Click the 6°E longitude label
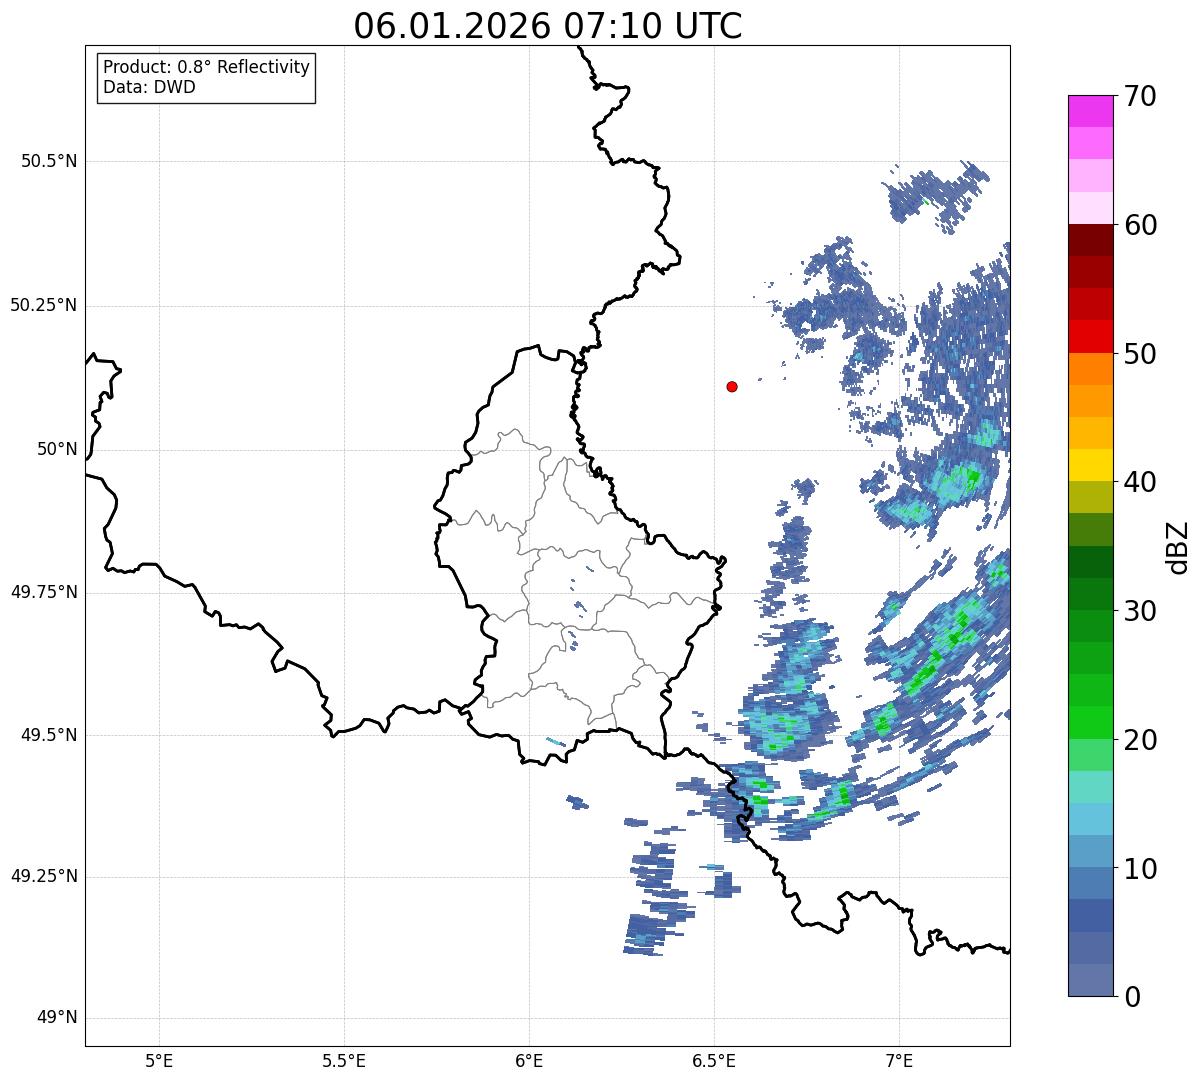Image resolution: width=1202 pixels, height=1081 pixels. 529,1060
